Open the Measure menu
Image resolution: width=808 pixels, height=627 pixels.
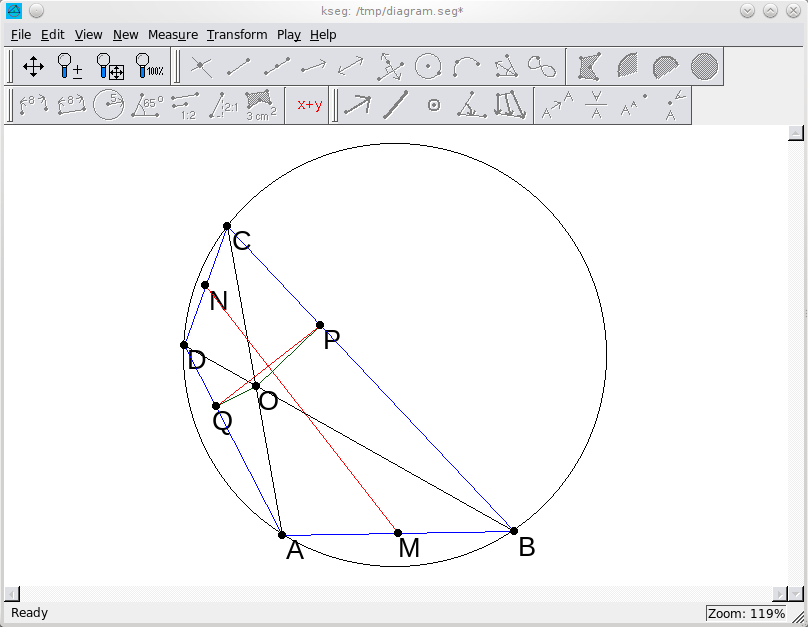click(x=173, y=35)
